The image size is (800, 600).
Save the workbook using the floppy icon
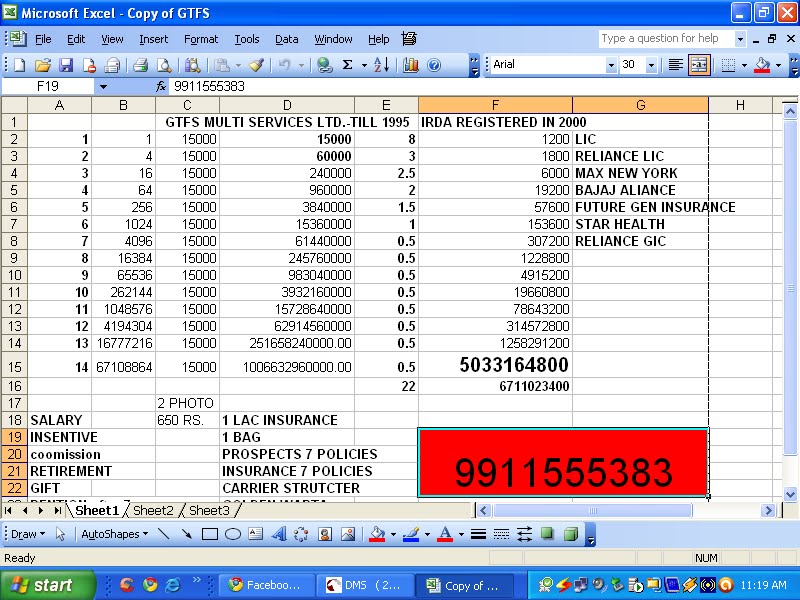[66, 65]
